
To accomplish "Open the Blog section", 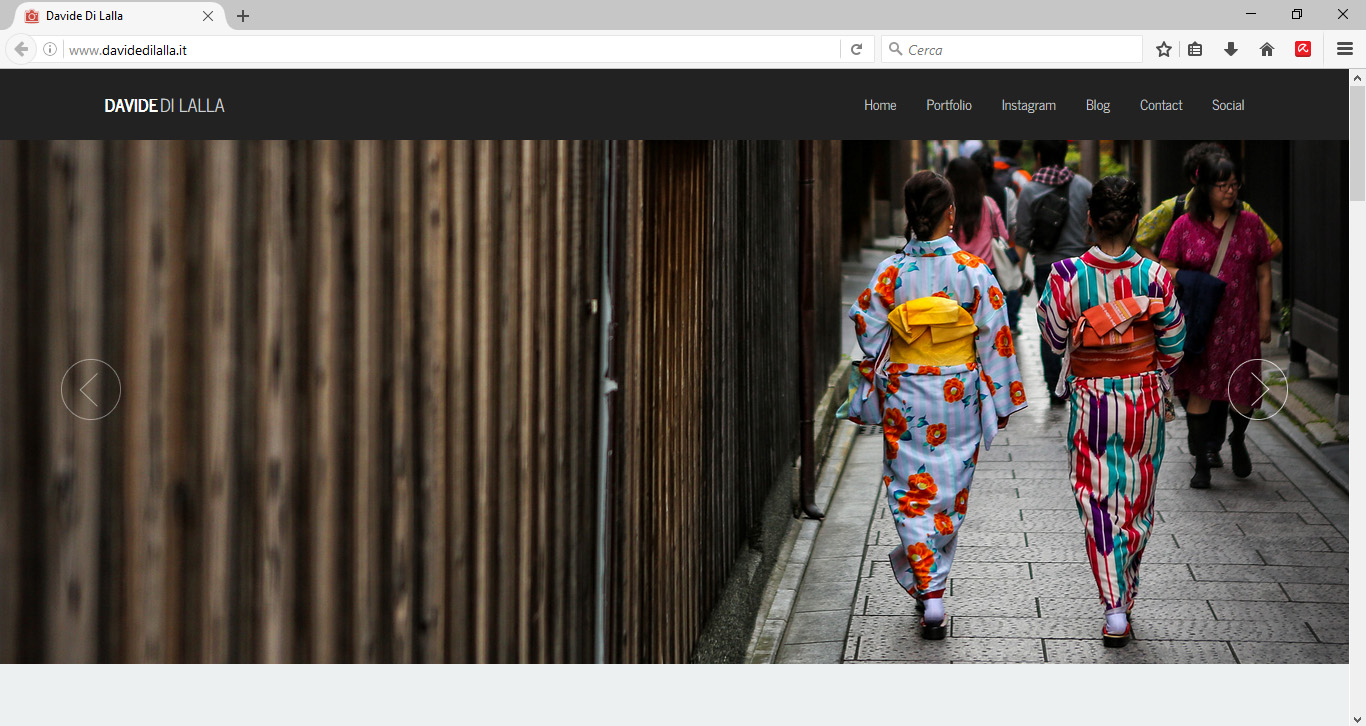I will [1097, 105].
